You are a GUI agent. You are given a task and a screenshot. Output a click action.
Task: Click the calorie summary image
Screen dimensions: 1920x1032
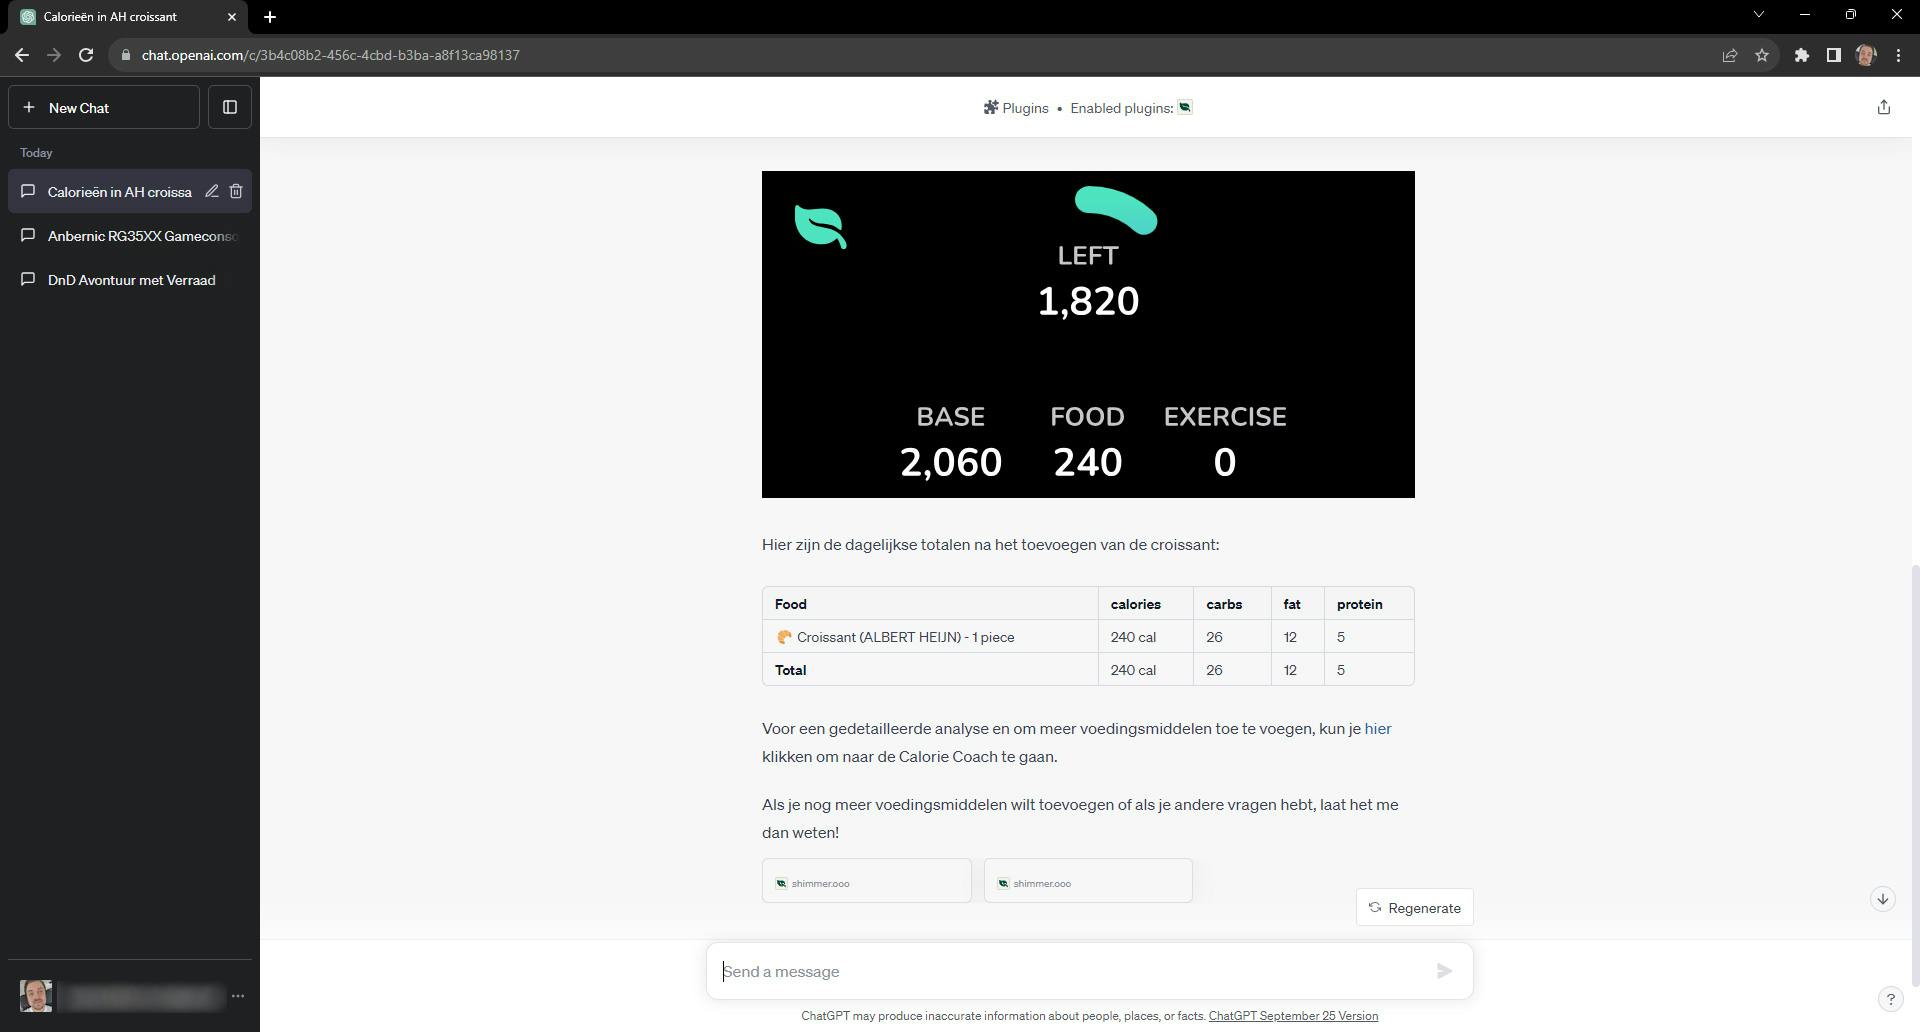pyautogui.click(x=1088, y=334)
